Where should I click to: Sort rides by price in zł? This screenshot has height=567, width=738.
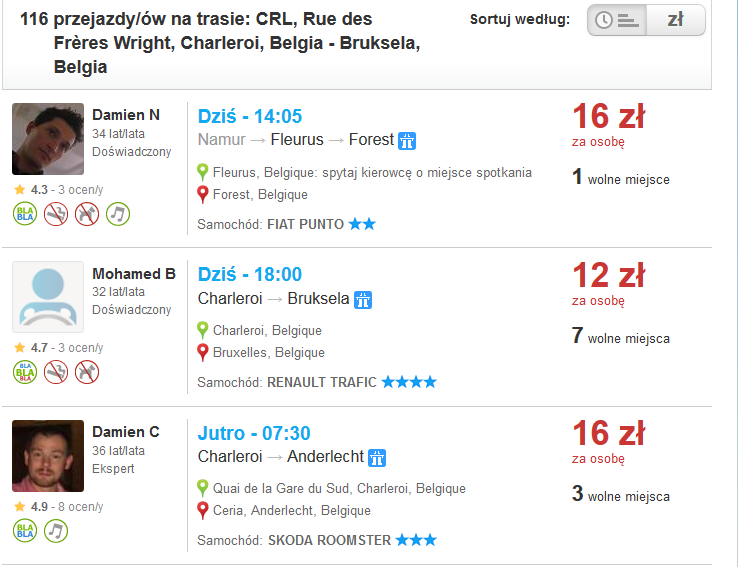(676, 20)
